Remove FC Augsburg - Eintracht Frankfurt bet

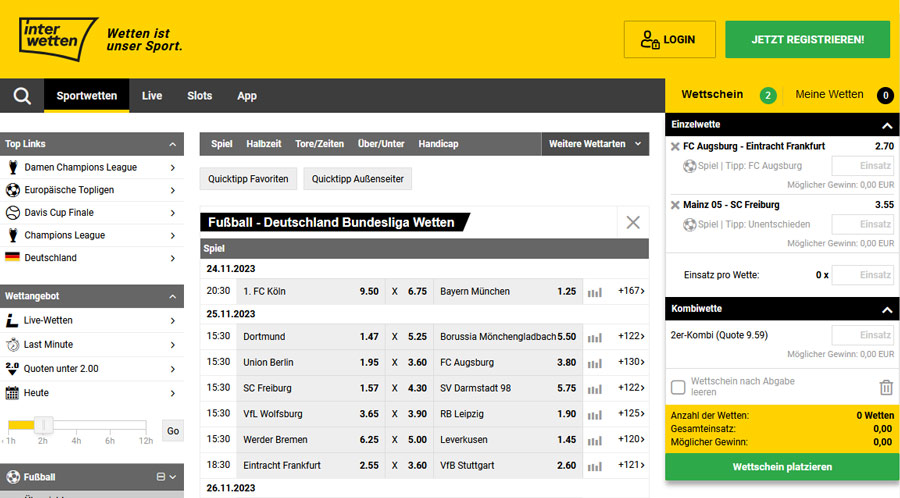tap(675, 147)
